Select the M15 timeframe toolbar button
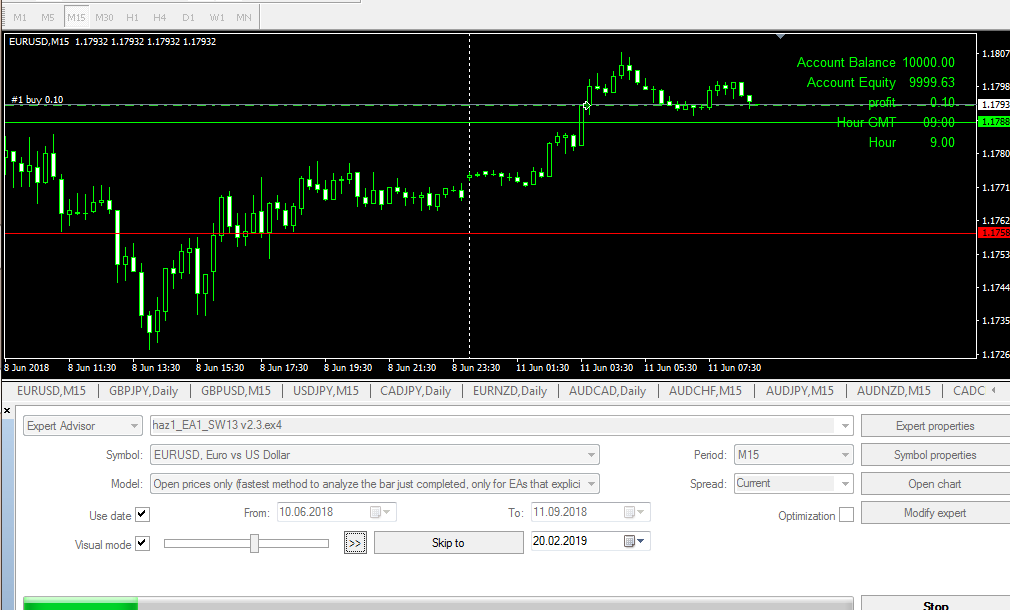Image resolution: width=1010 pixels, height=610 pixels. coord(76,17)
